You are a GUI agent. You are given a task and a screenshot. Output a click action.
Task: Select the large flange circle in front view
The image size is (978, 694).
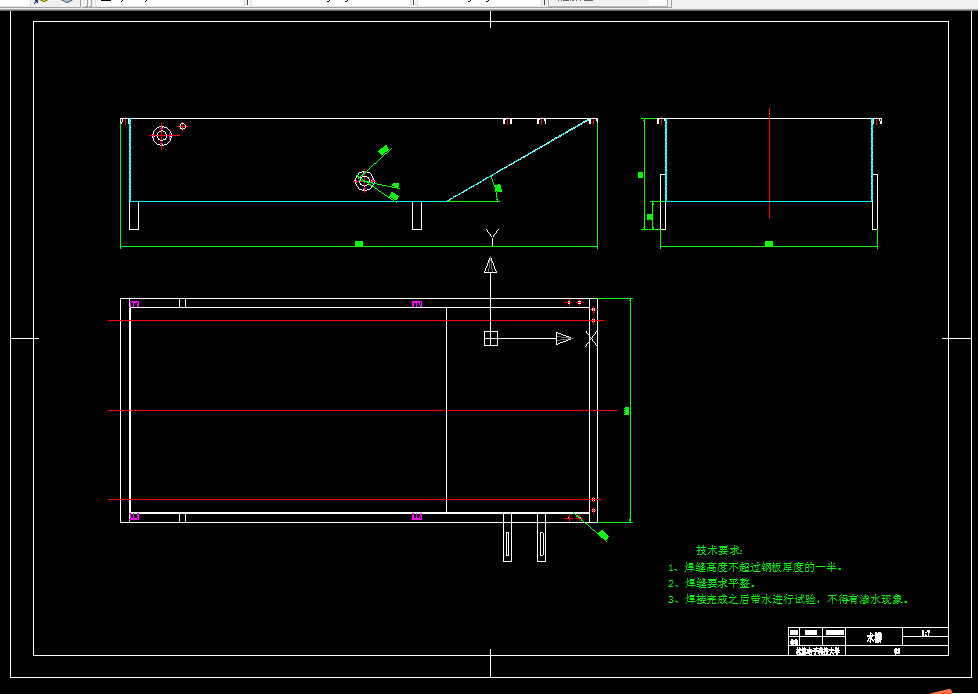pyautogui.click(x=162, y=135)
